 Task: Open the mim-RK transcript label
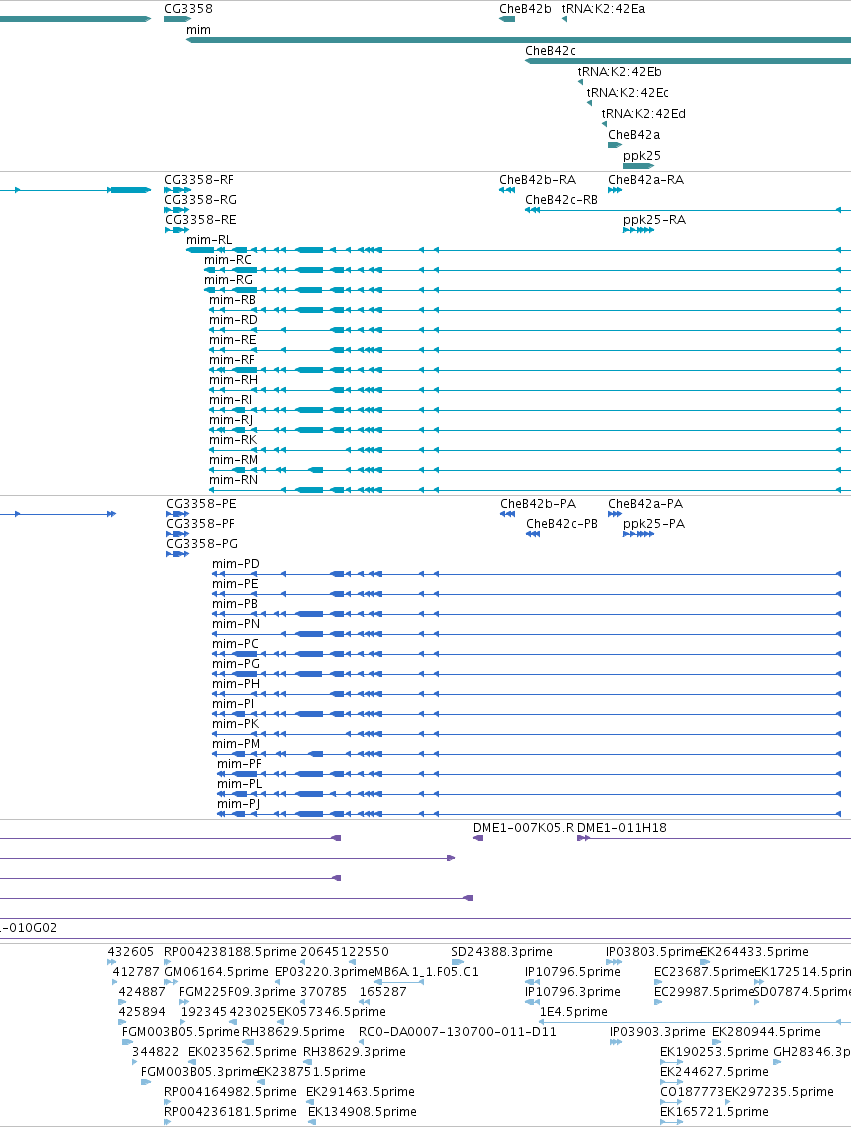click(233, 439)
